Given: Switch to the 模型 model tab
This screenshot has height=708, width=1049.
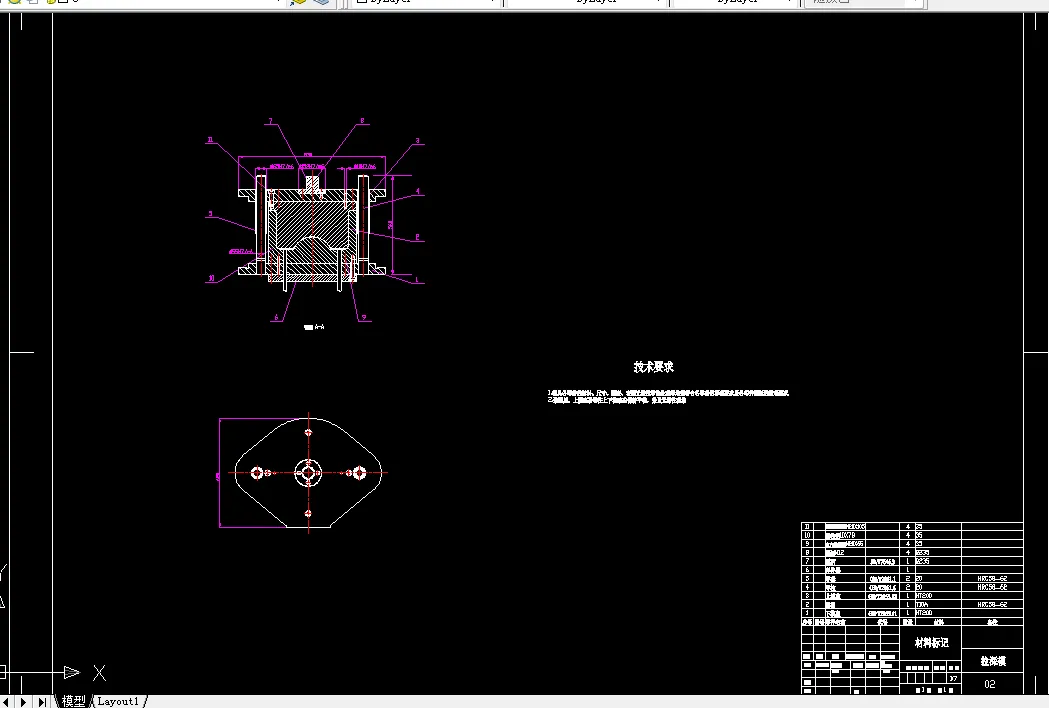Looking at the screenshot, I should tap(74, 701).
